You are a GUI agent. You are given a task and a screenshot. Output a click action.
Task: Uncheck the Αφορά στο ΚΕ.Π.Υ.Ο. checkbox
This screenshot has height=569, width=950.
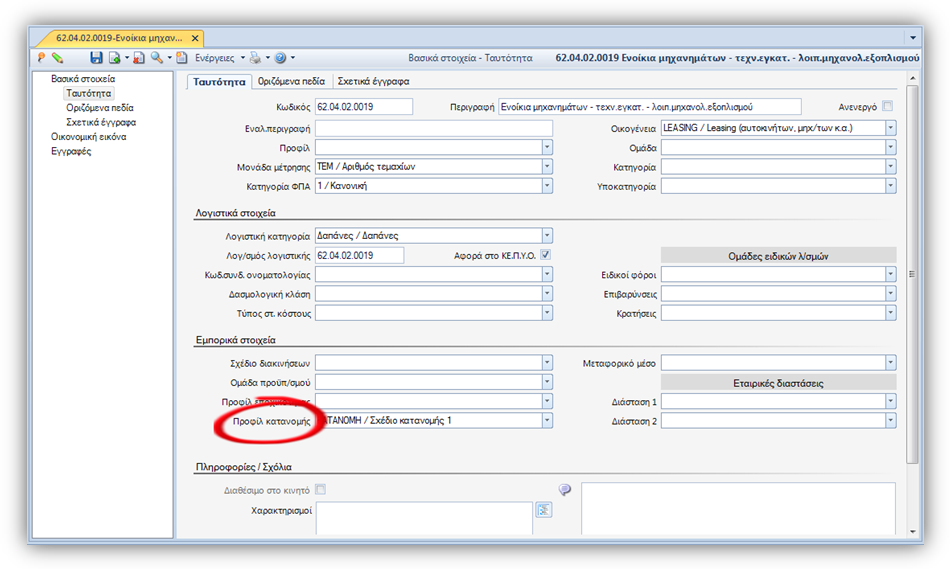point(546,255)
